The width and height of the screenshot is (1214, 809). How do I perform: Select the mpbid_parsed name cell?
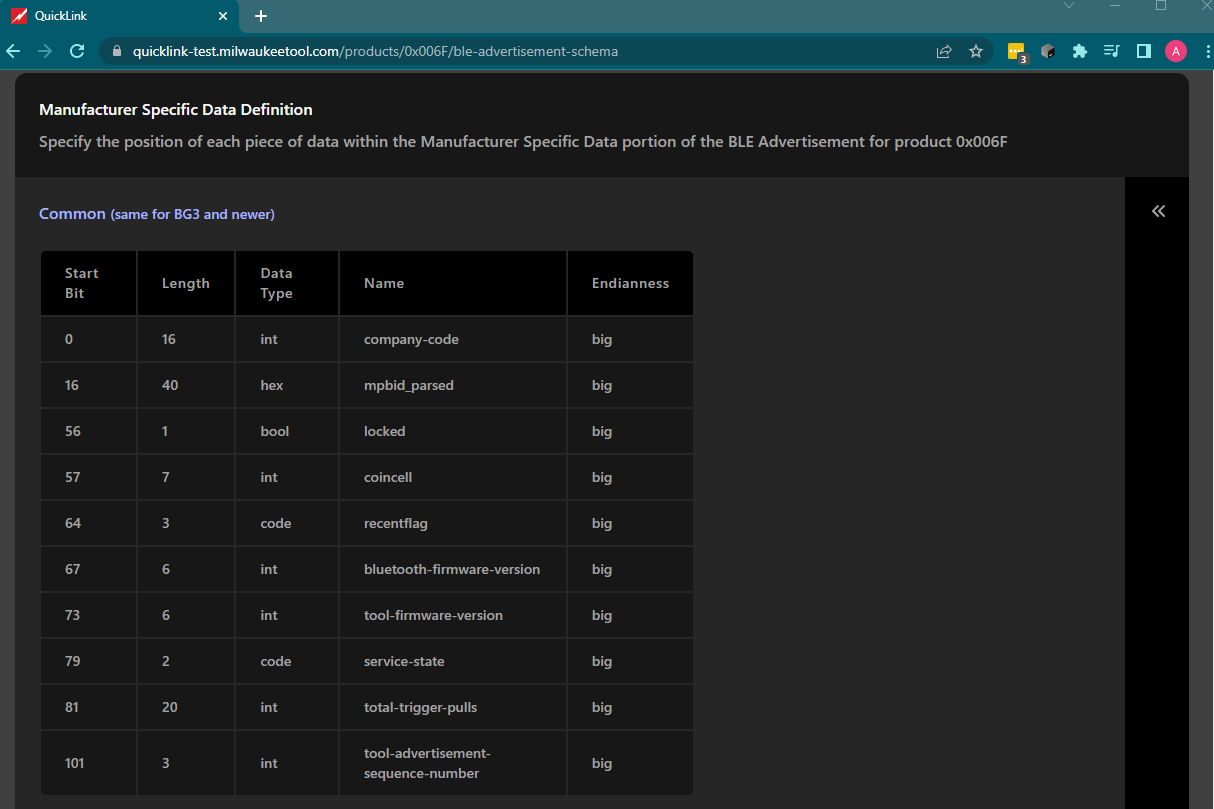(x=453, y=385)
